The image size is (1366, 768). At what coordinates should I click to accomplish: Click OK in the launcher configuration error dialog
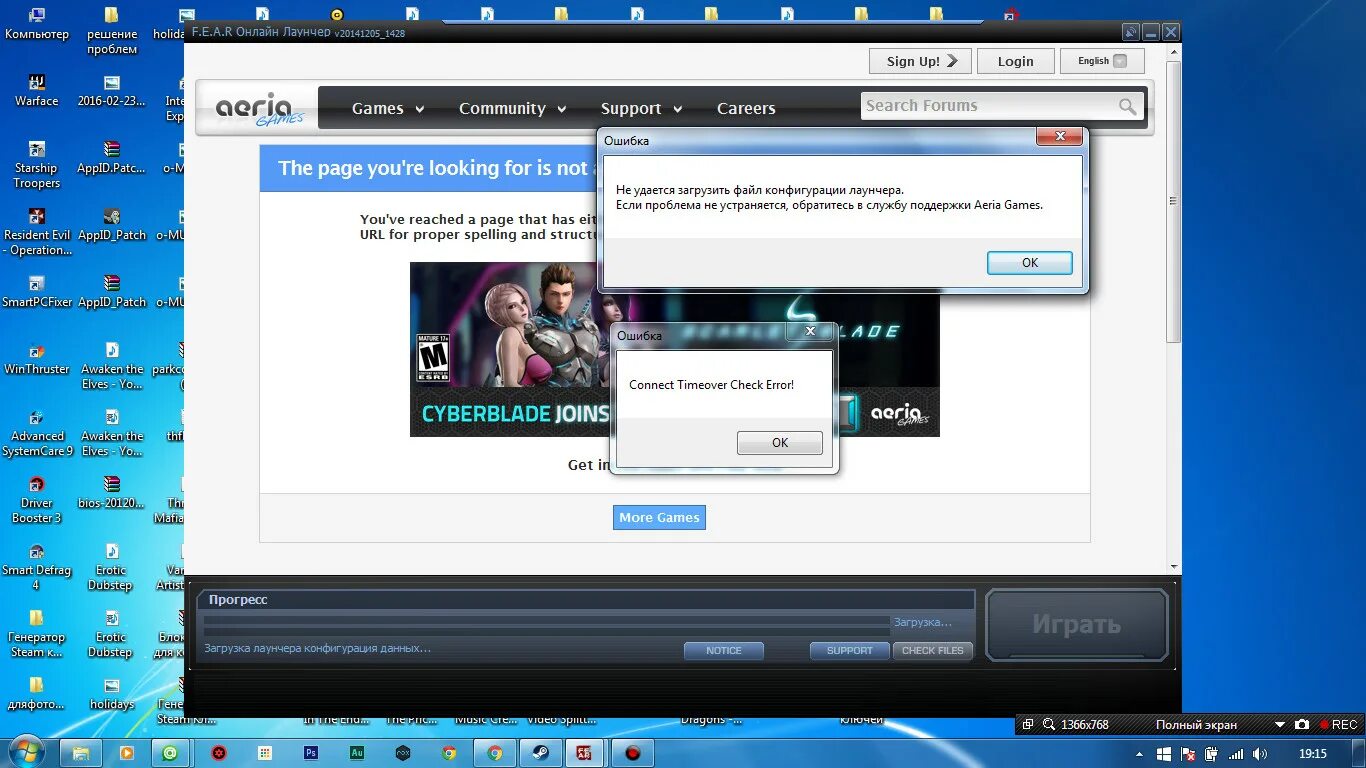(x=1030, y=263)
